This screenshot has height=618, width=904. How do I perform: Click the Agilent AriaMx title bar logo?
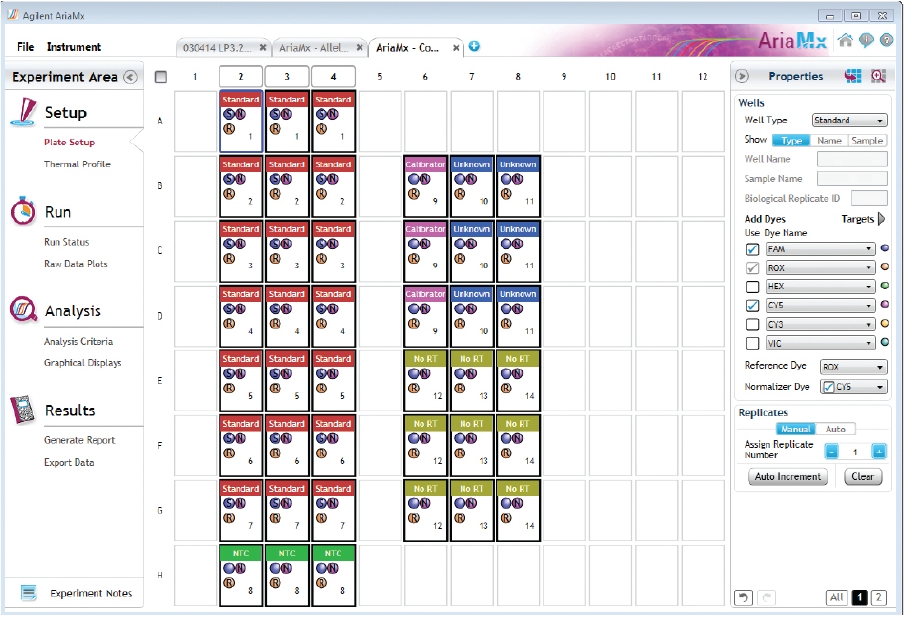click(x=13, y=14)
